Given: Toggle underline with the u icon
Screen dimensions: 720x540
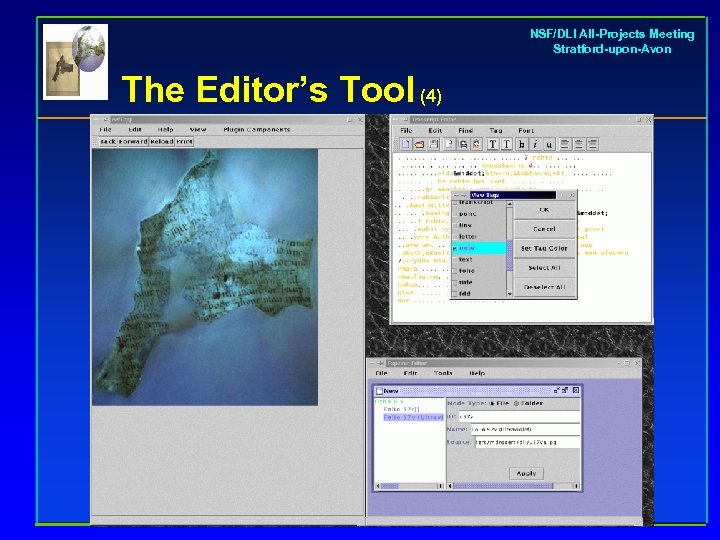Looking at the screenshot, I should pos(549,144).
